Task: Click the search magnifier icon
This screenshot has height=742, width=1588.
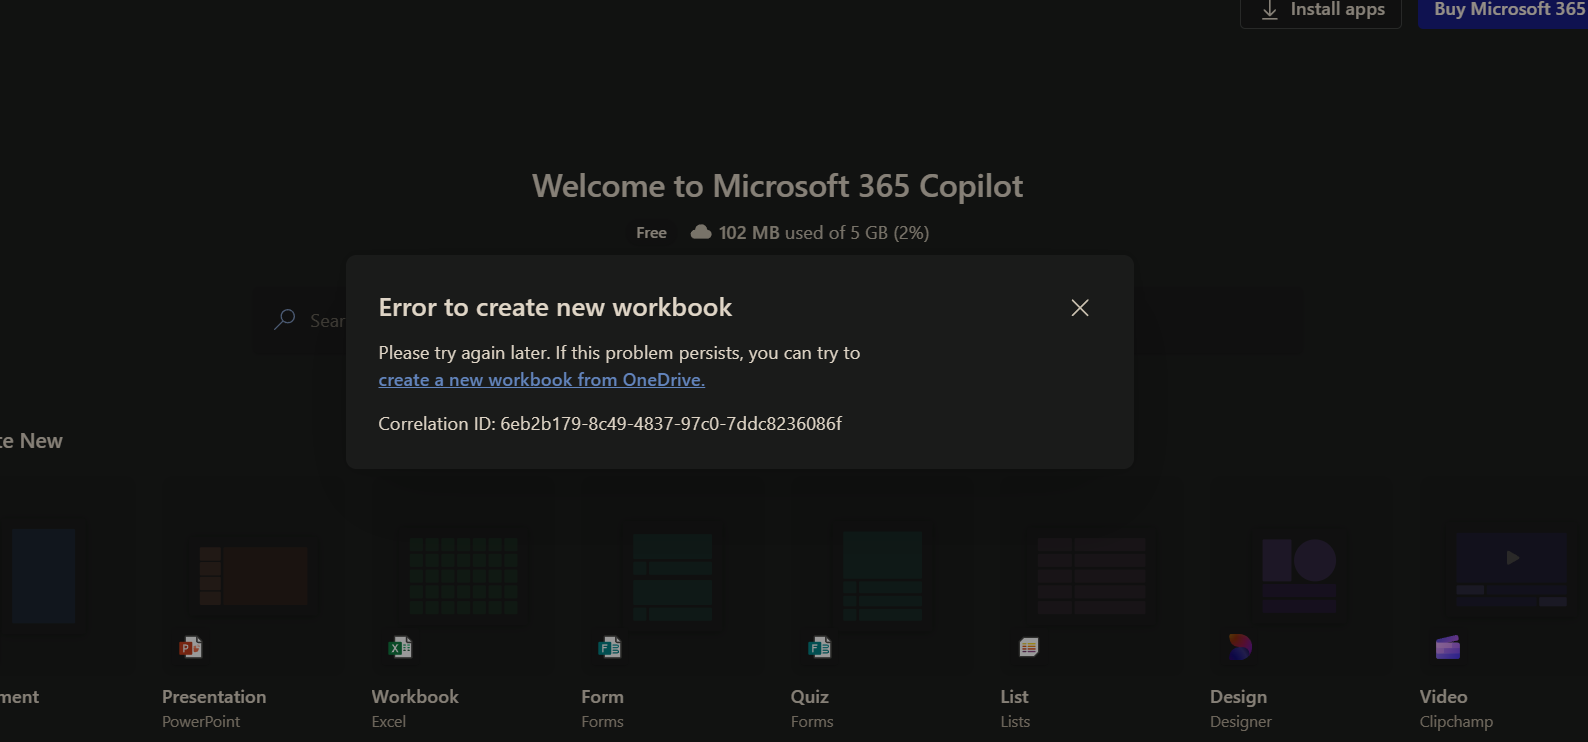Action: 285,320
